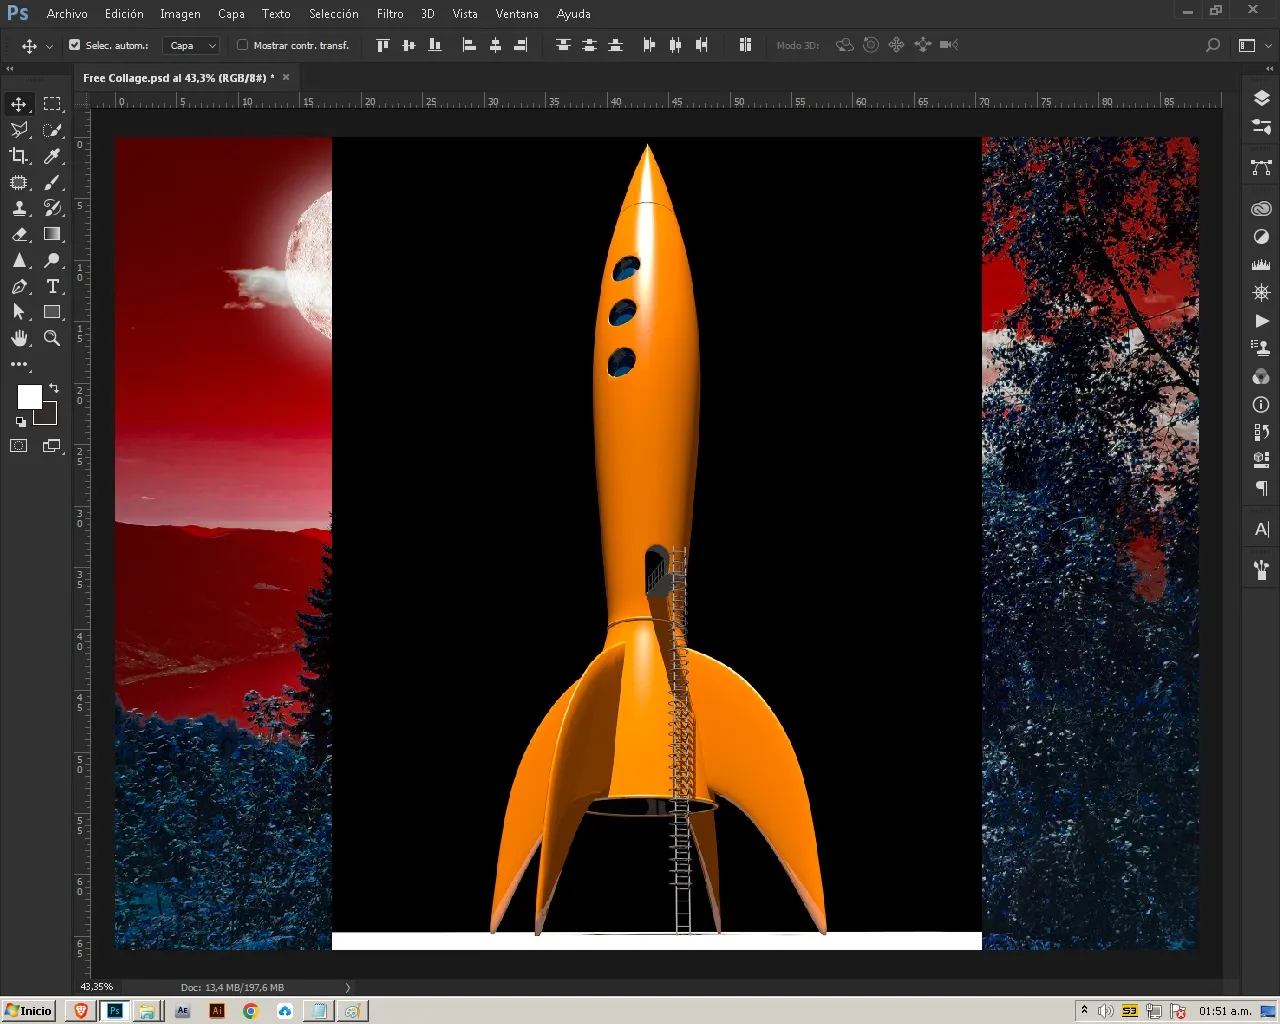Expand the status bar Doc info arrow
Screen dimensions: 1280x1024
pyautogui.click(x=348, y=987)
